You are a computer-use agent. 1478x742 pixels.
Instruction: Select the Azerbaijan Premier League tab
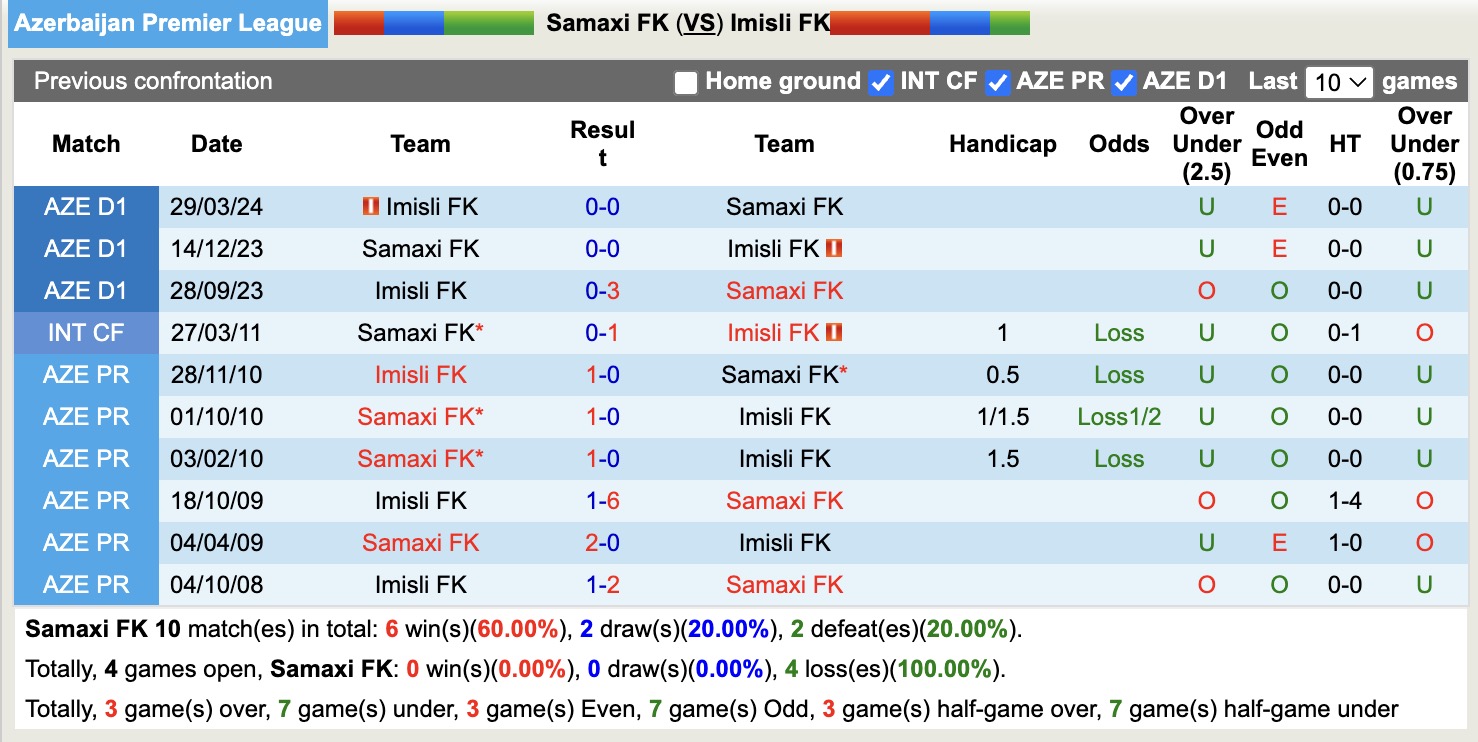(168, 24)
